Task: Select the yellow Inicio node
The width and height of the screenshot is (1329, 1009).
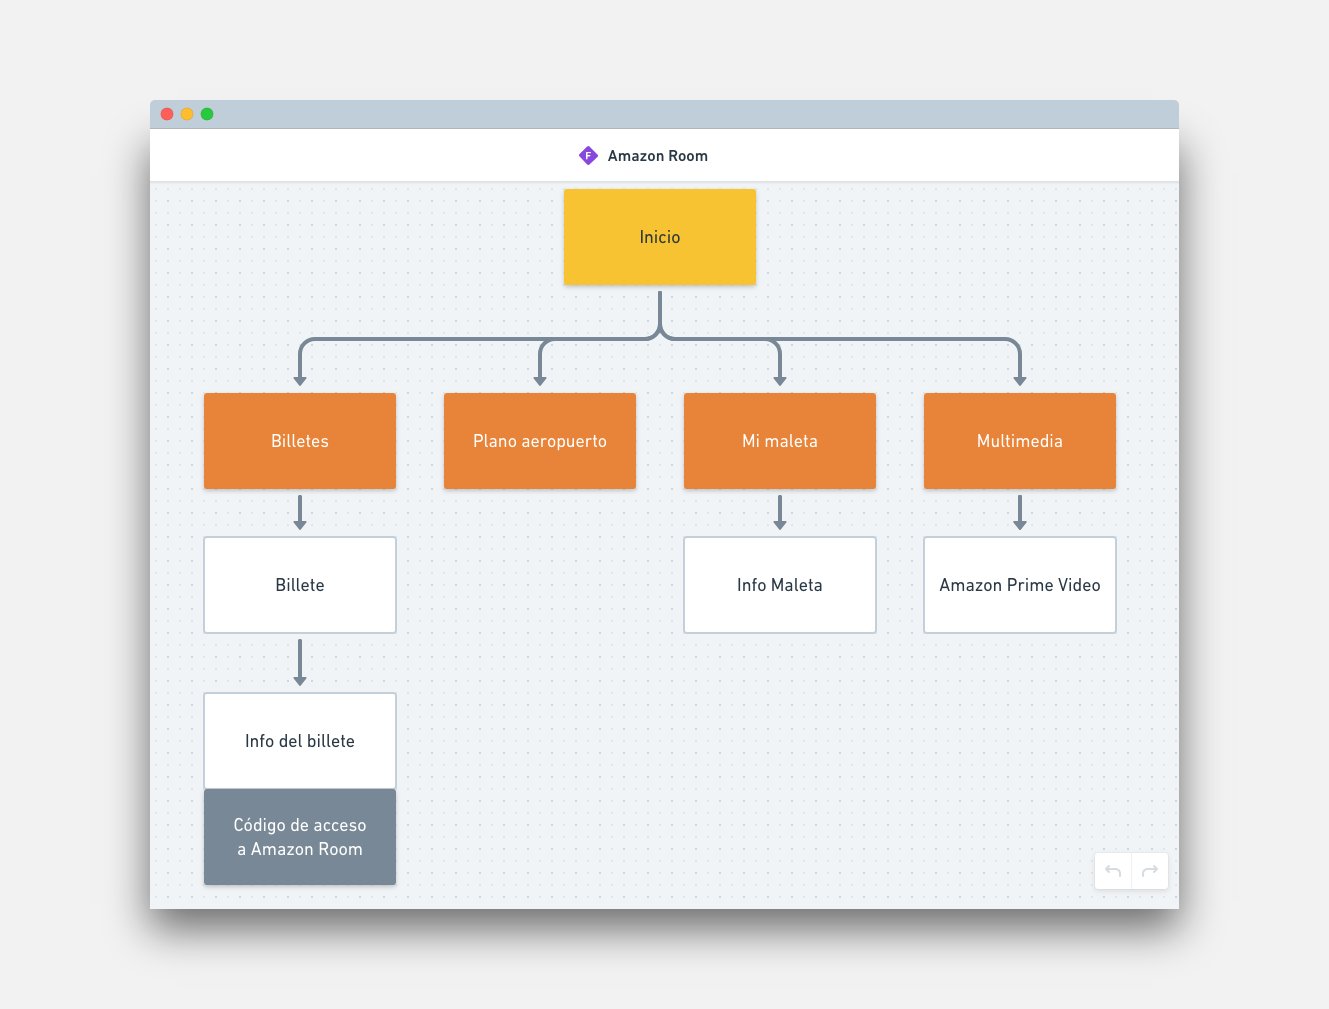Action: (660, 237)
